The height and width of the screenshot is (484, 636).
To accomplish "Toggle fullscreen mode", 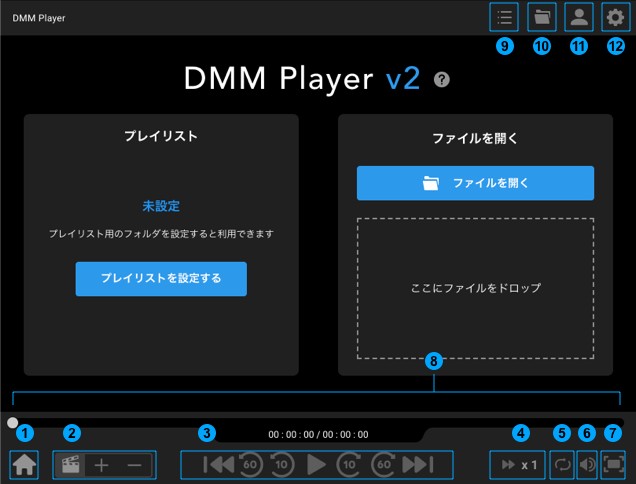I will 613,465.
